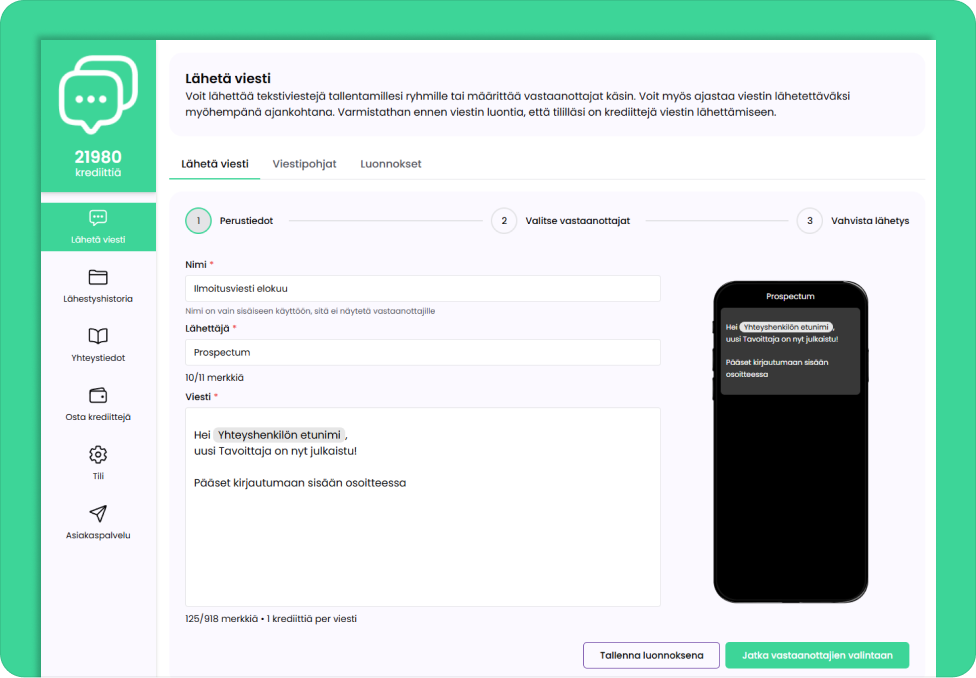Click the Asiakaspalvelu paper plane icon

[x=98, y=513]
